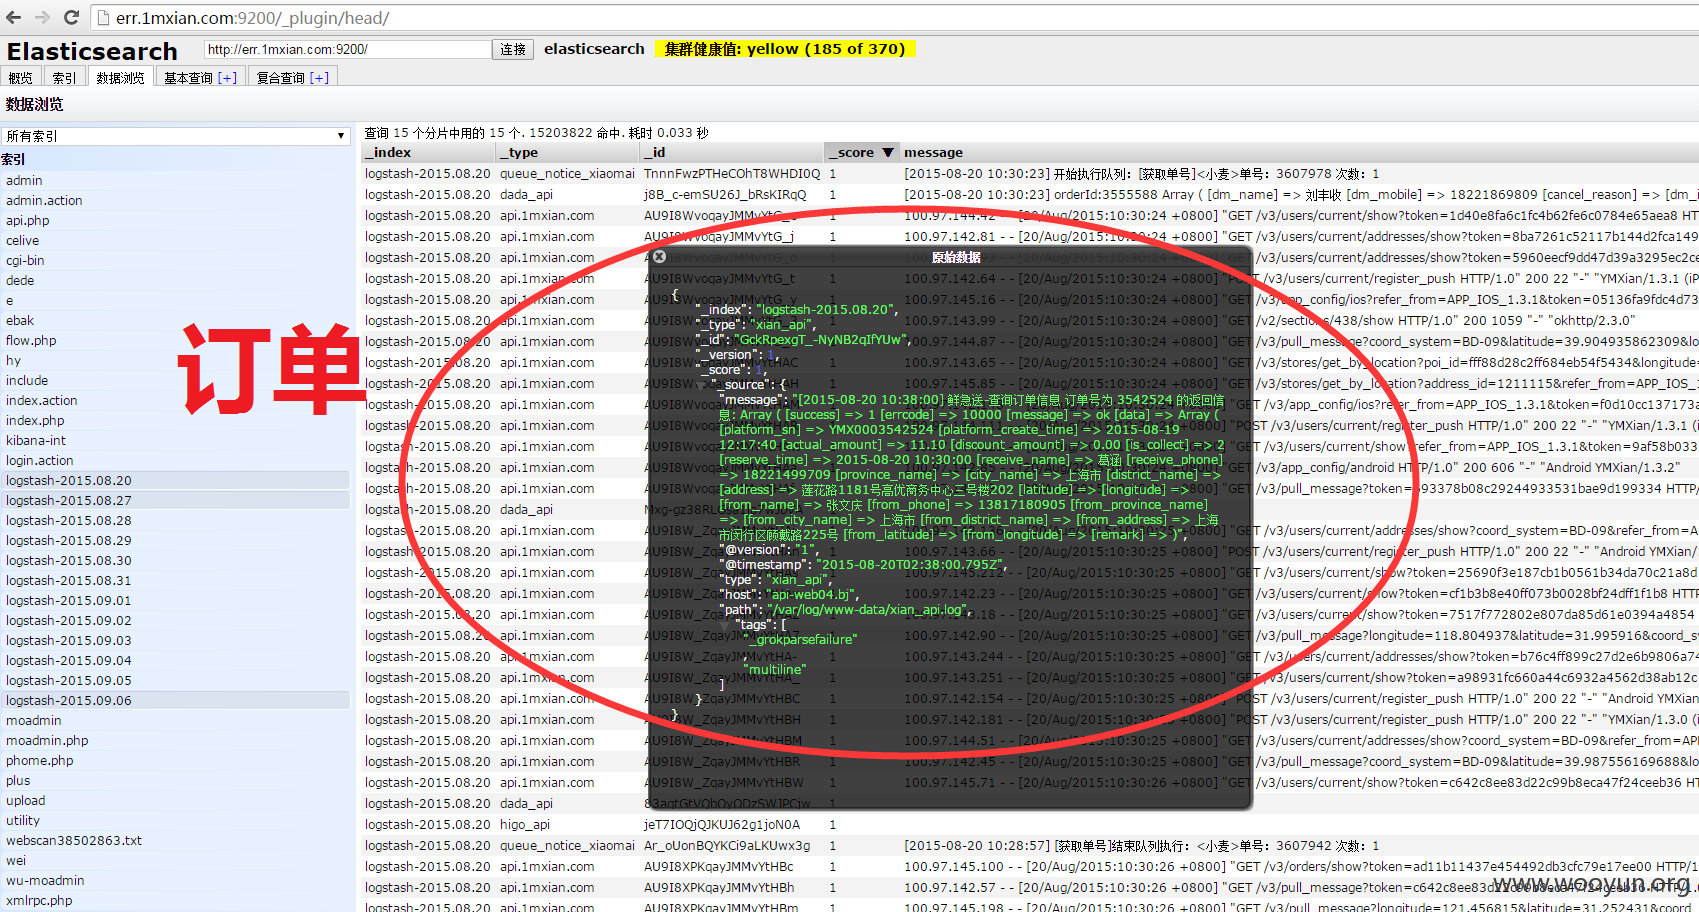Screen dimensions: 1699x912
Task: Select the dede index
Action: tap(175, 281)
